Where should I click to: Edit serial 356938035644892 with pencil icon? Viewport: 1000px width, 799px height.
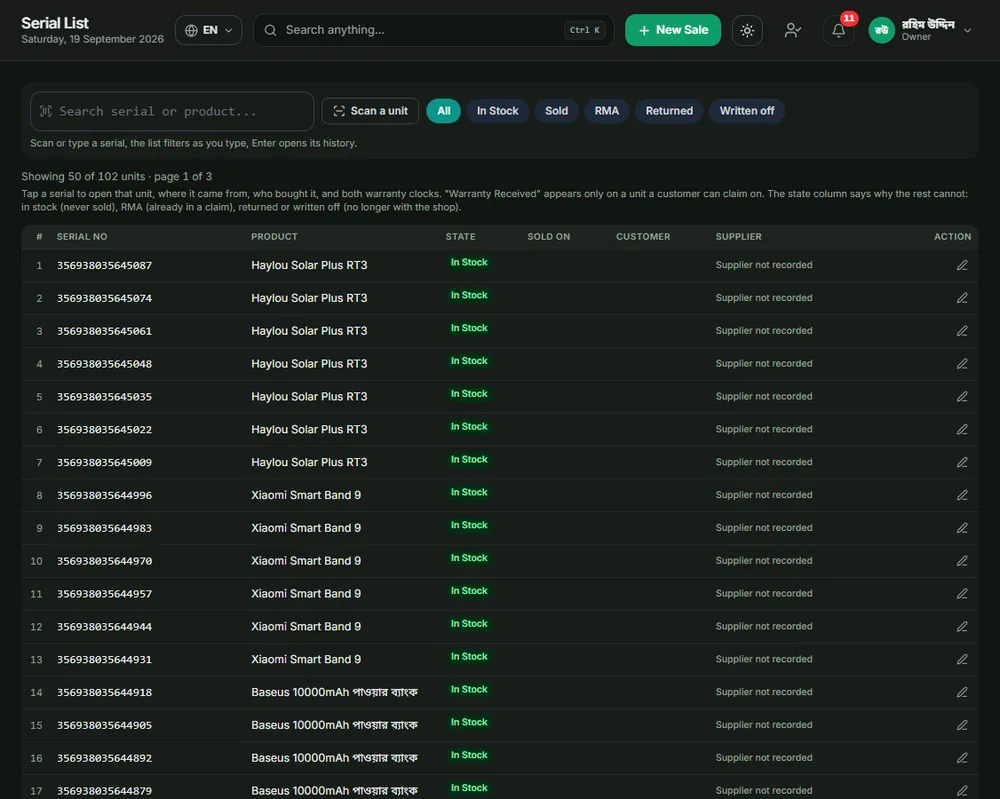(962, 758)
